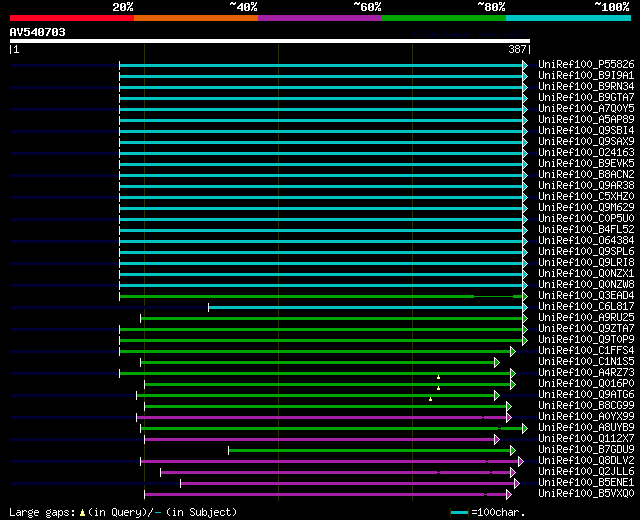Click the yellow gap marker below the Q9ATG6 bar

tap(430, 399)
